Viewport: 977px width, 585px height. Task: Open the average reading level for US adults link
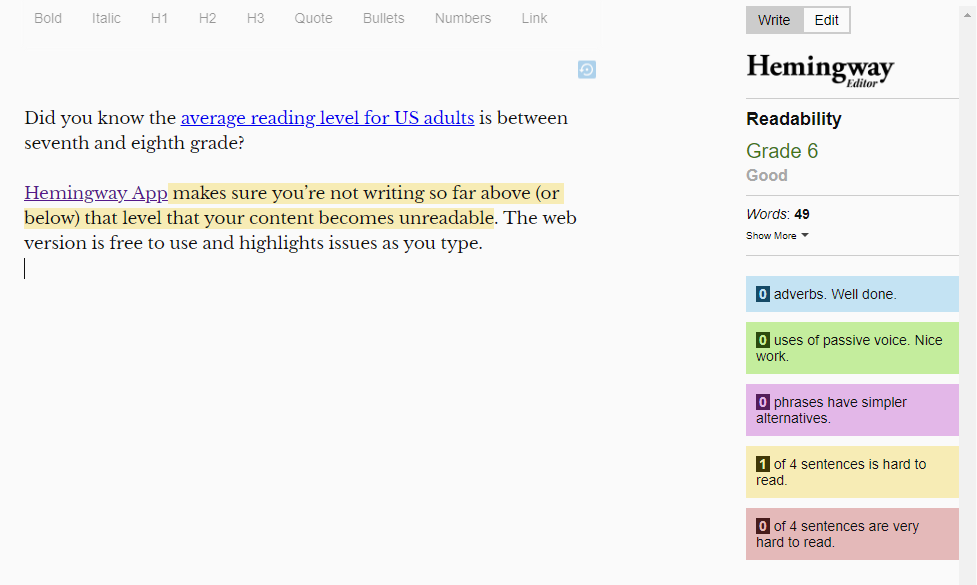click(327, 118)
